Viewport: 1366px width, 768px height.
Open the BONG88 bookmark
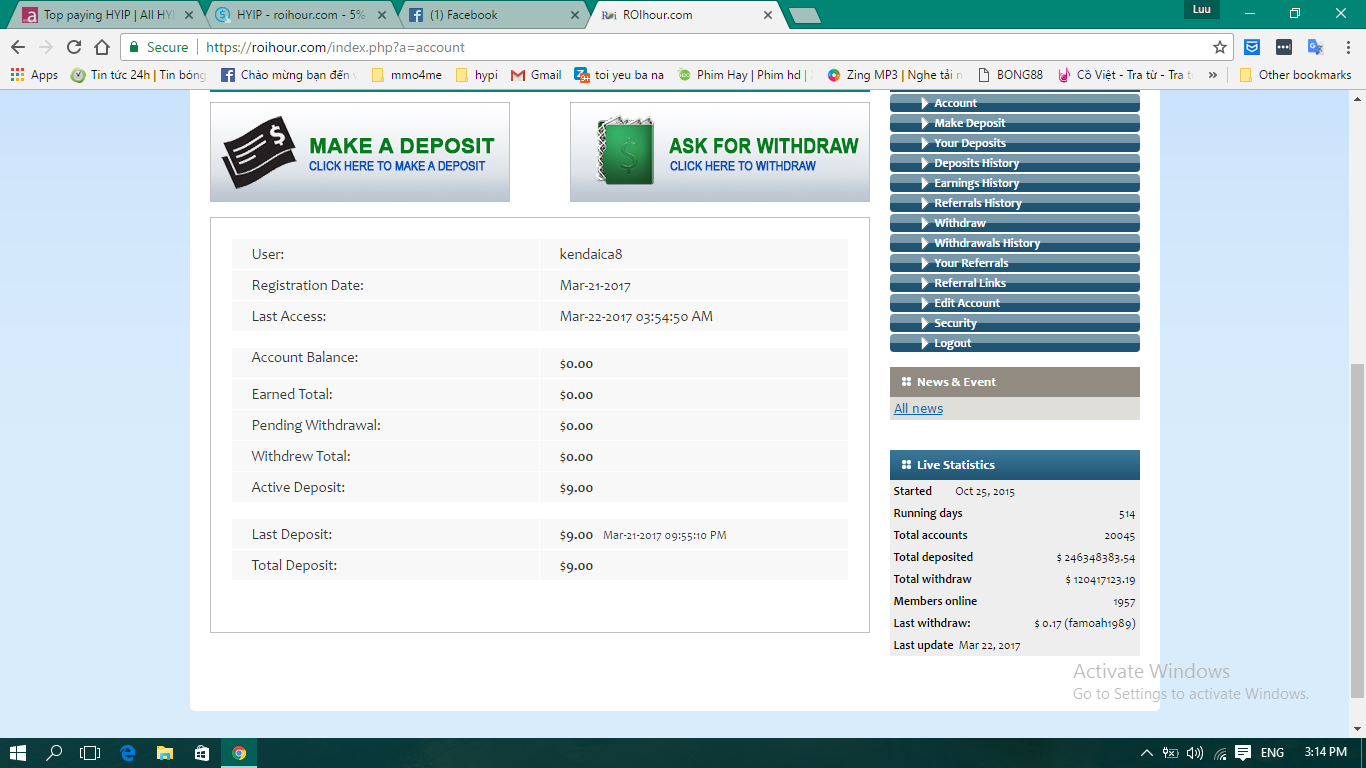click(x=1010, y=75)
